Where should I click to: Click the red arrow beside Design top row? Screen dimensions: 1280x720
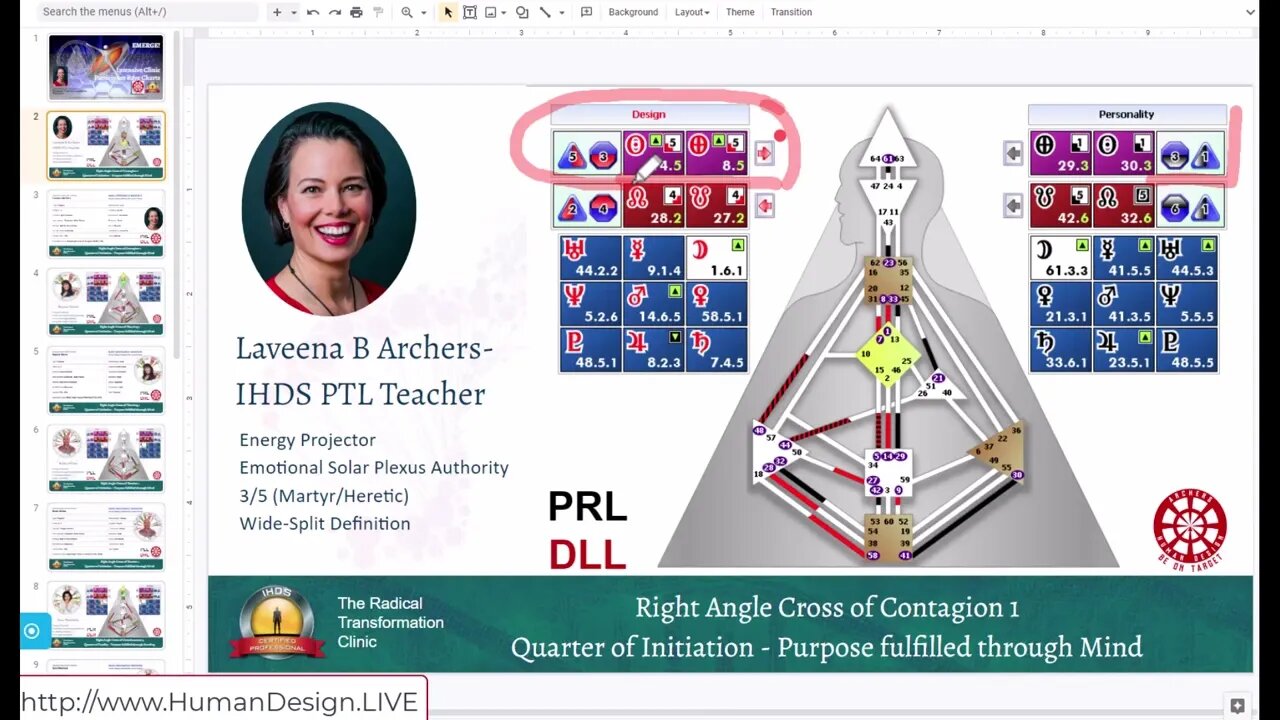point(763,153)
